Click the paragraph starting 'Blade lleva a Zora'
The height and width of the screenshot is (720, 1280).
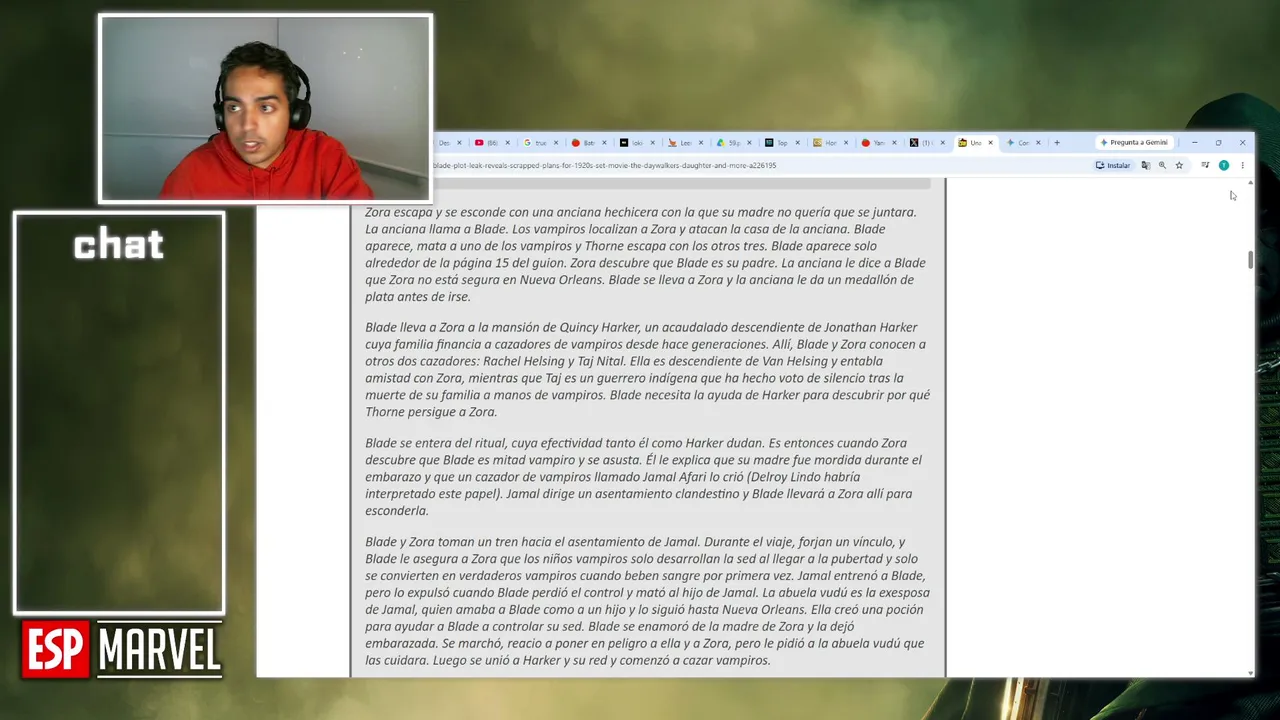(x=645, y=369)
